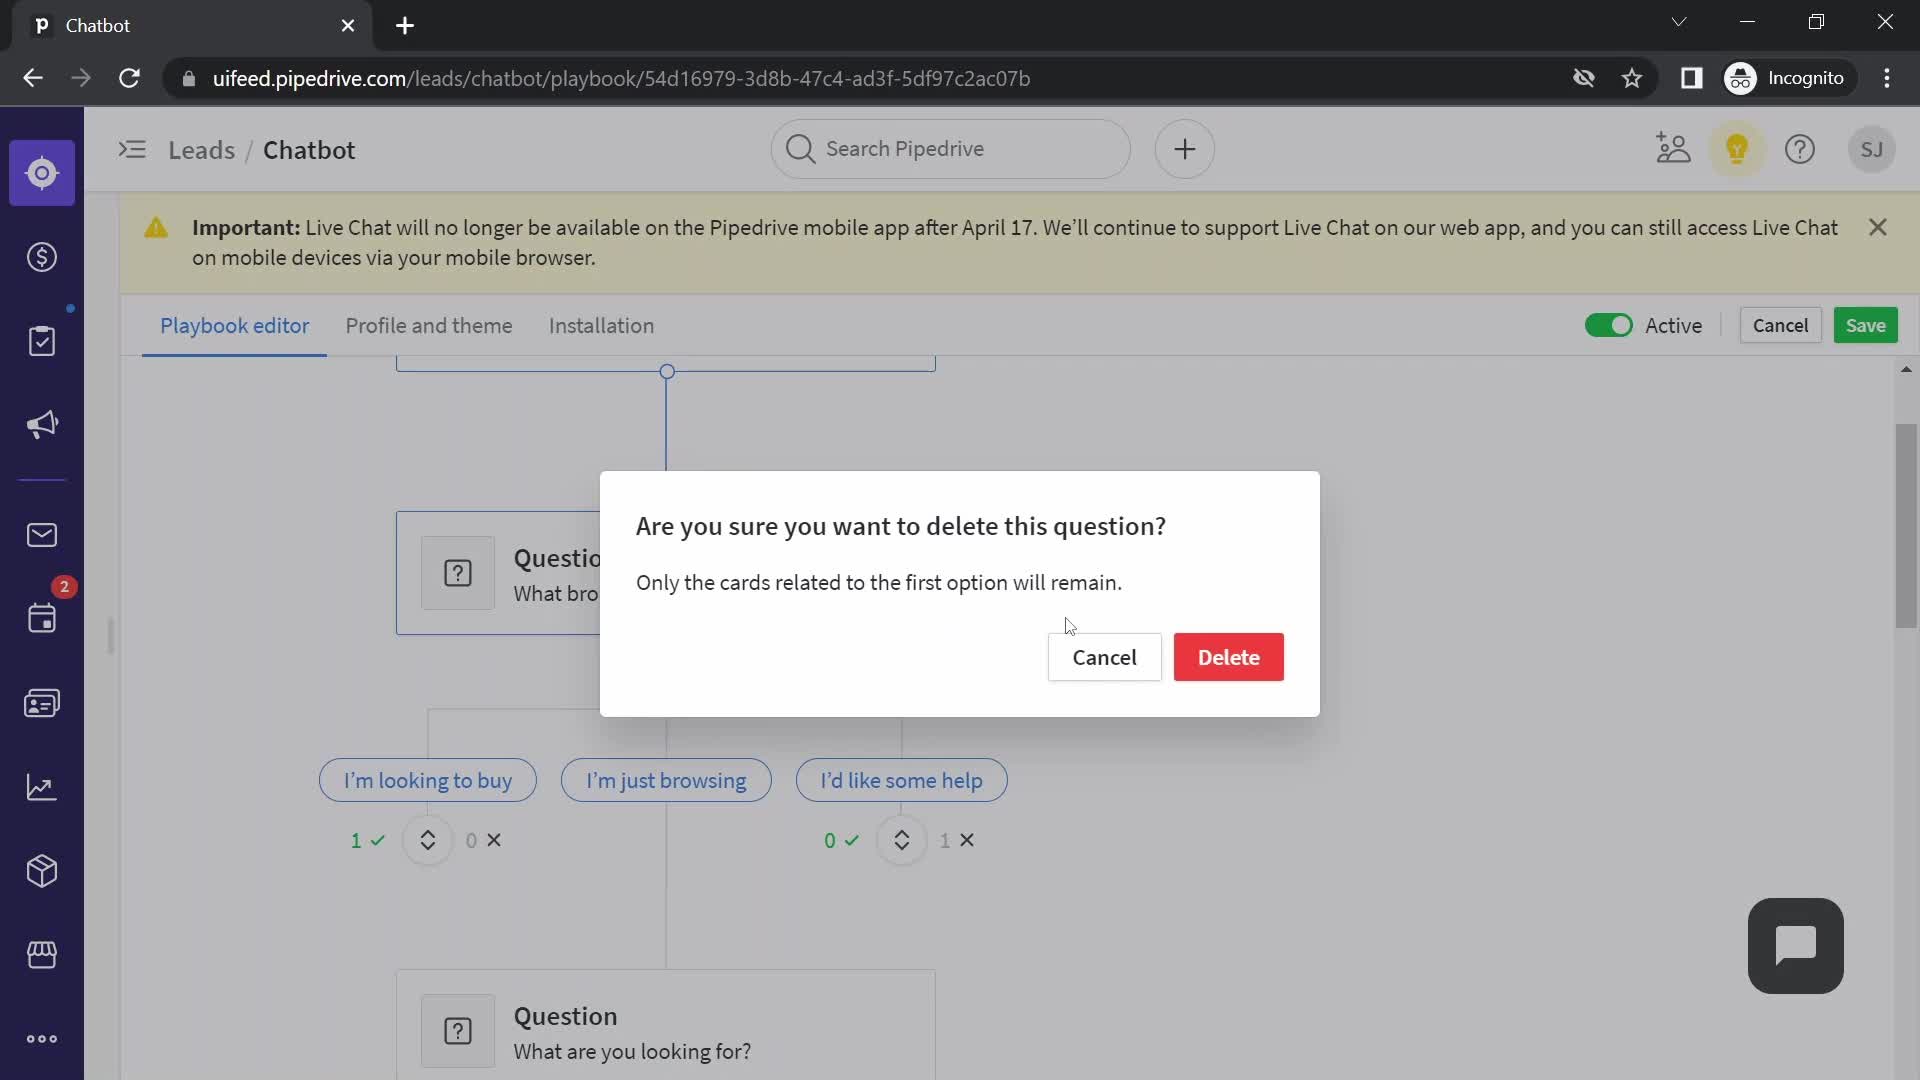1920x1080 pixels.
Task: Open the browser side panel icon
Action: pos(1691,78)
